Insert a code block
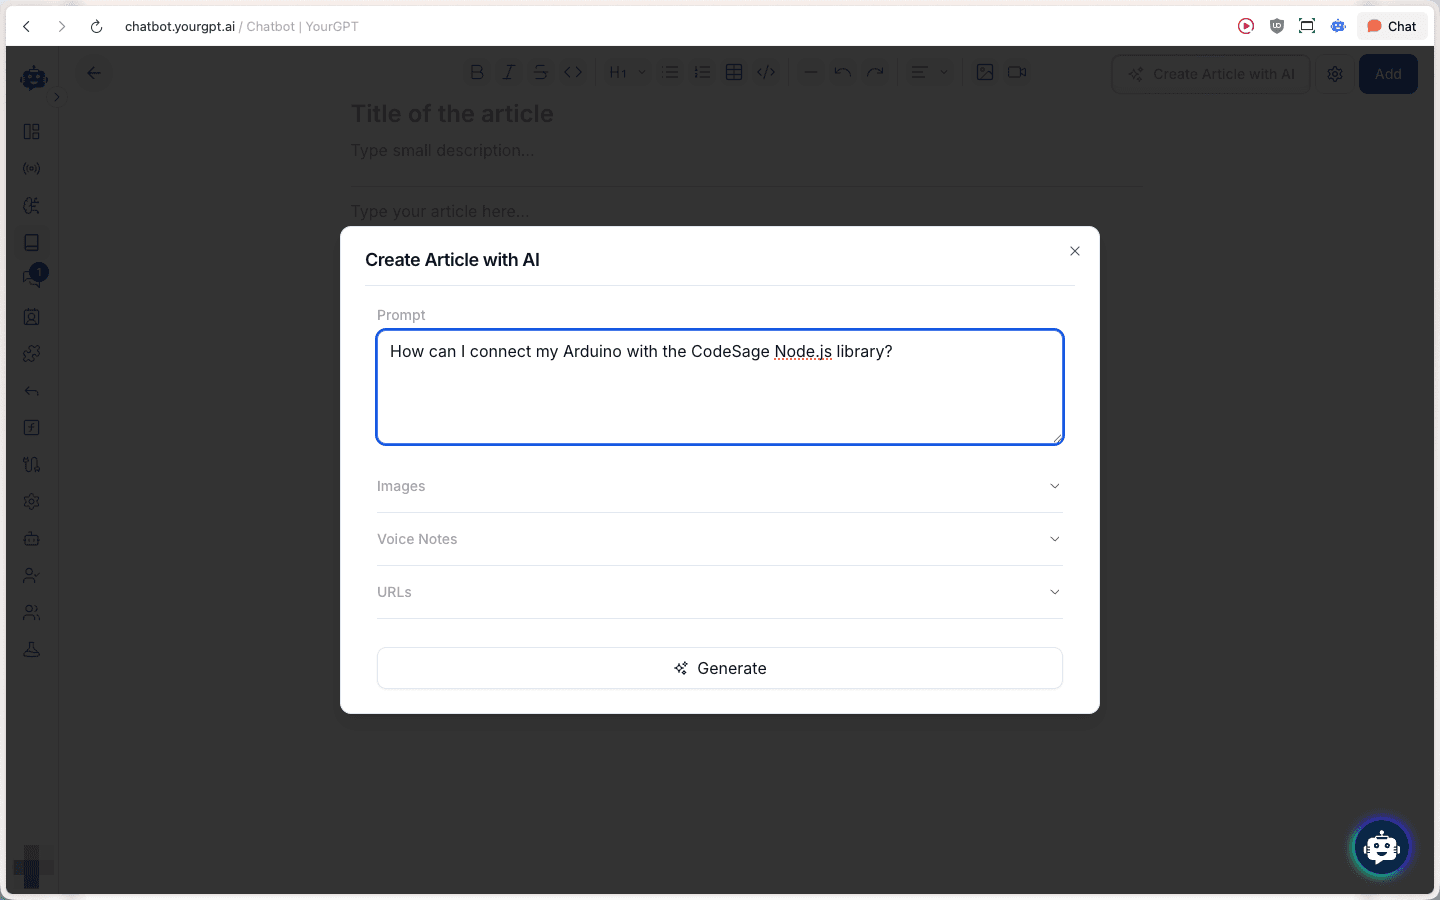 pos(766,72)
